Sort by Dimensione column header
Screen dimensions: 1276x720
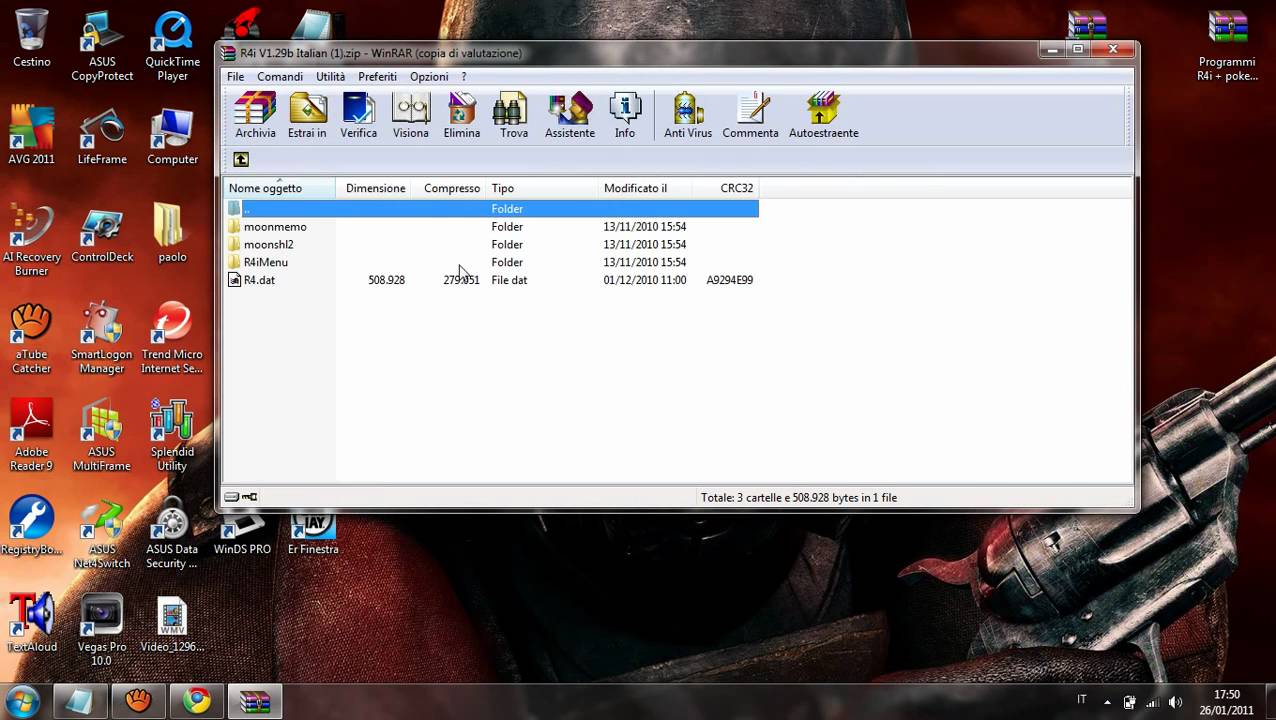(x=375, y=188)
